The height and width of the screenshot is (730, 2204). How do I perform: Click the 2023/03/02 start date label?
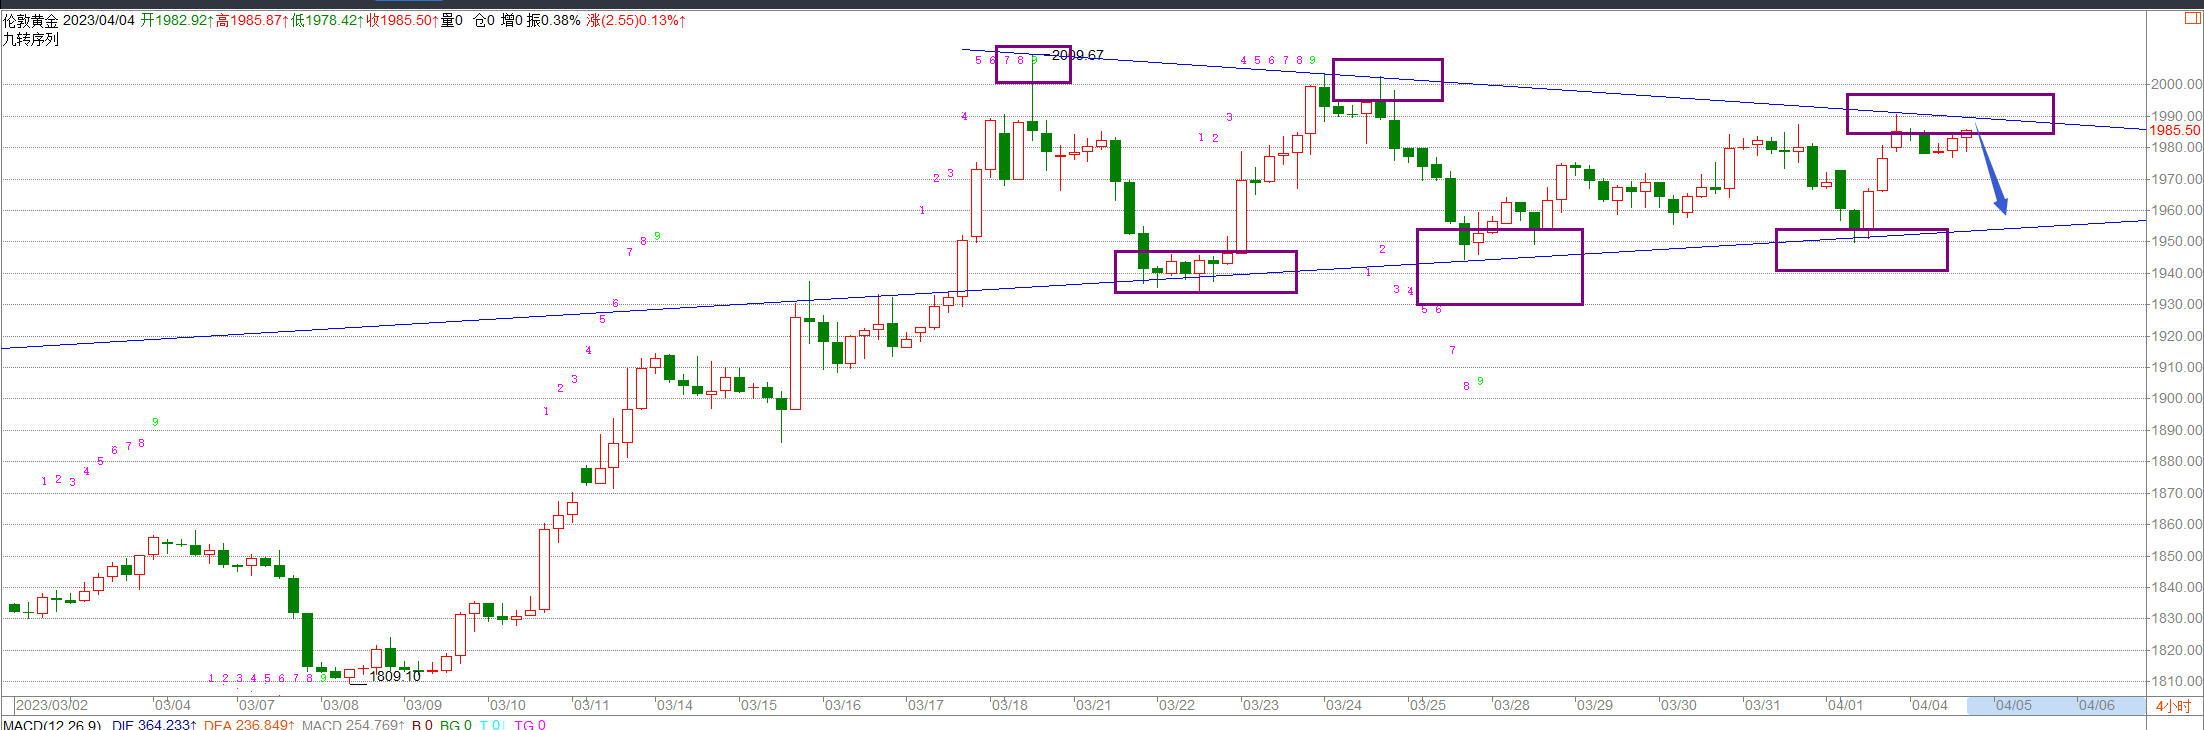tap(51, 705)
